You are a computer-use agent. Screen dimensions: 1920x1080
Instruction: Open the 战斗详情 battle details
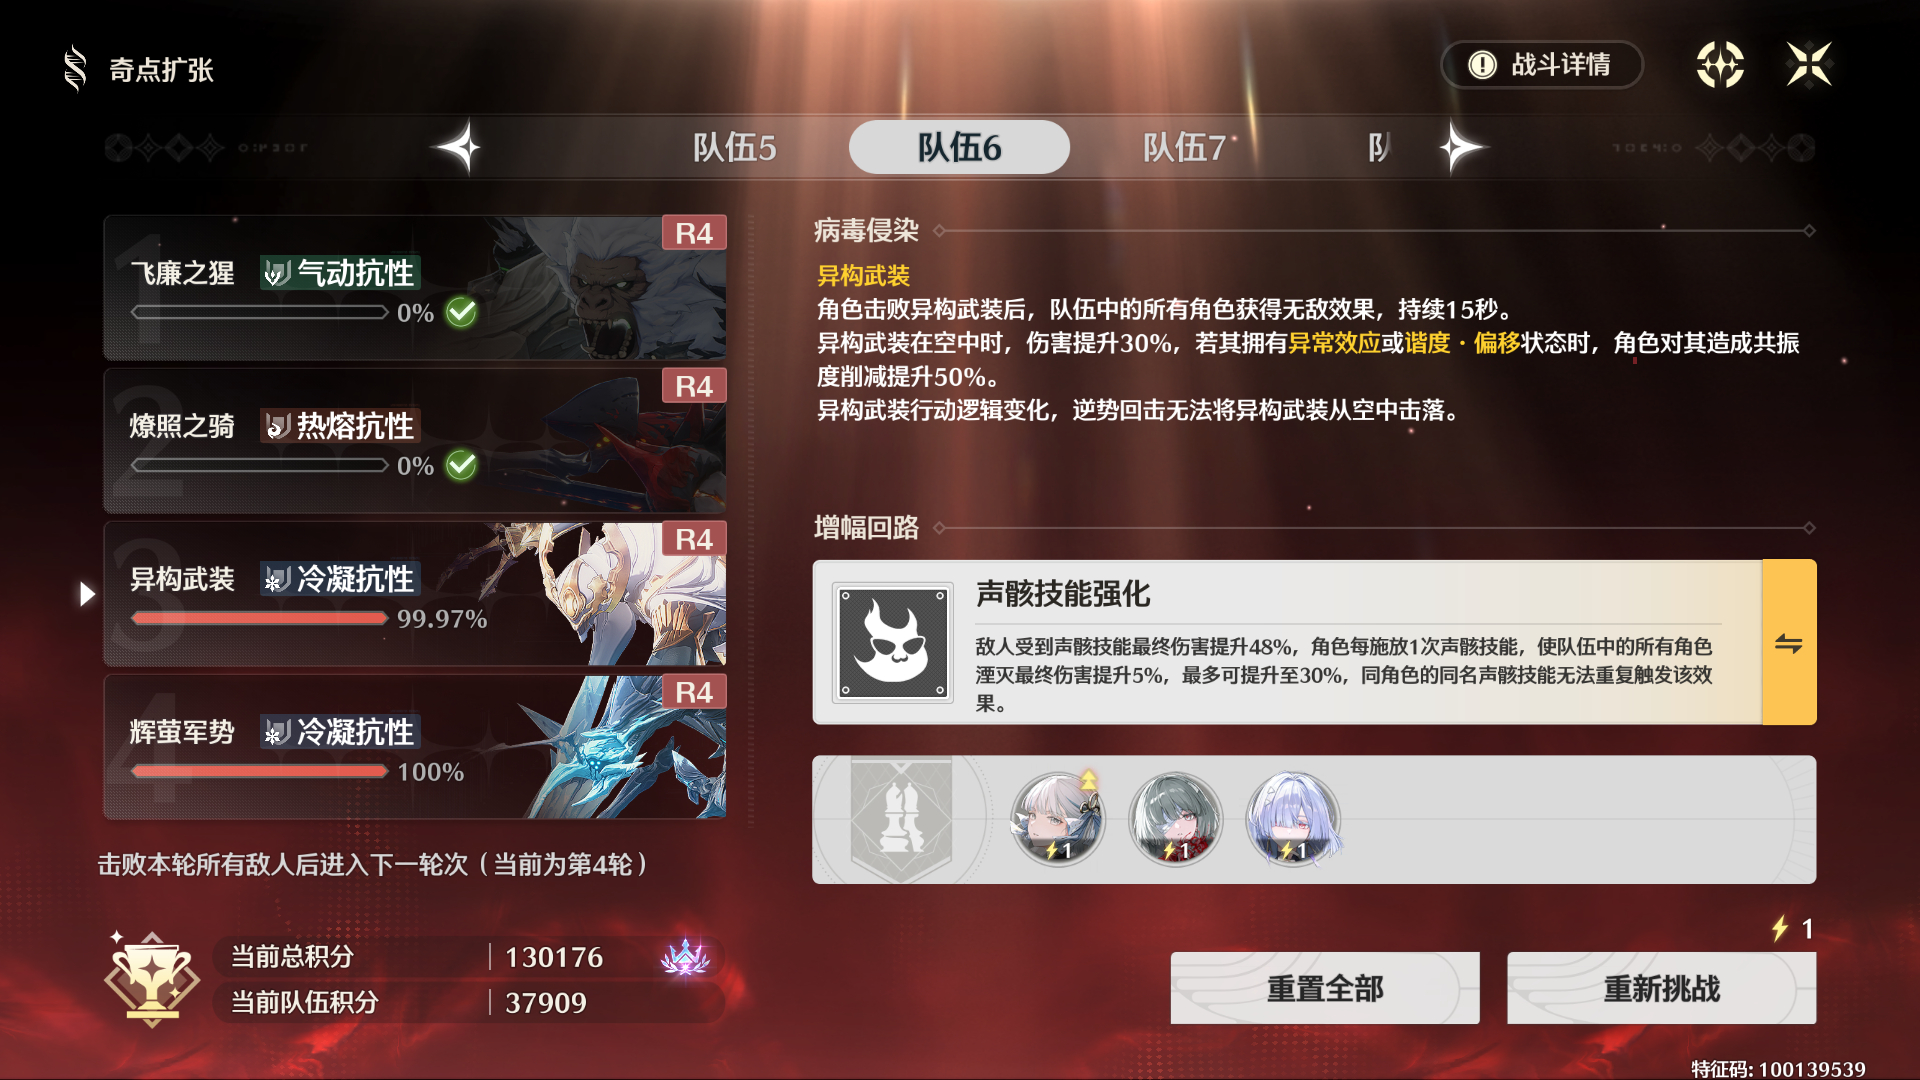tap(1541, 65)
